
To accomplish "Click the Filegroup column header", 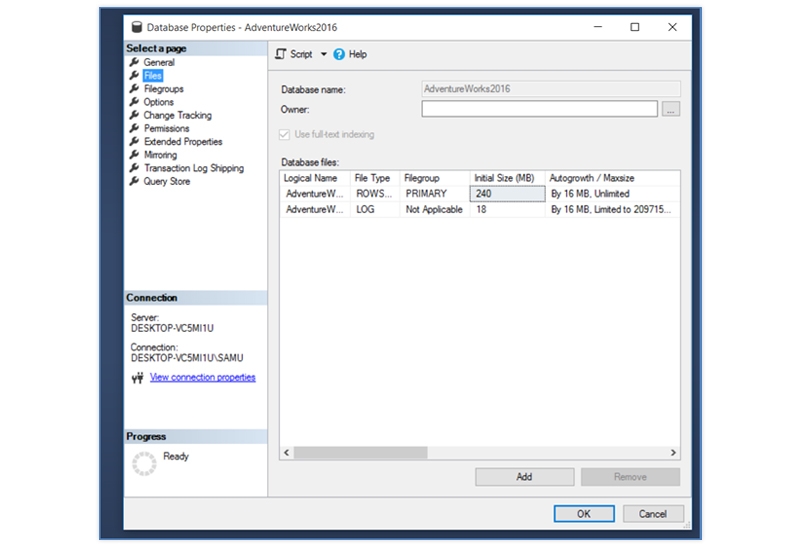I will click(x=435, y=178).
